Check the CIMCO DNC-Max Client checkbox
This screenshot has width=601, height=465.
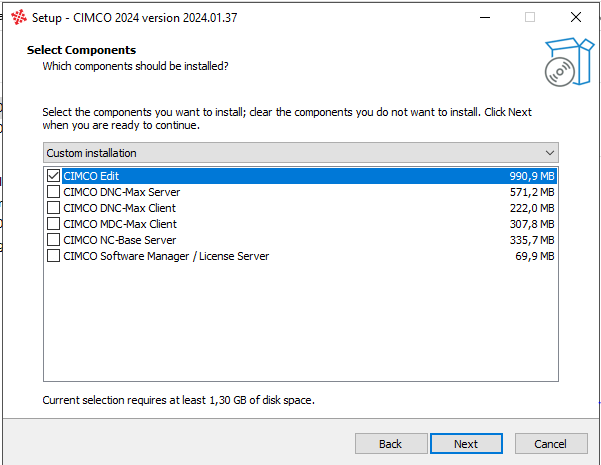(54, 208)
